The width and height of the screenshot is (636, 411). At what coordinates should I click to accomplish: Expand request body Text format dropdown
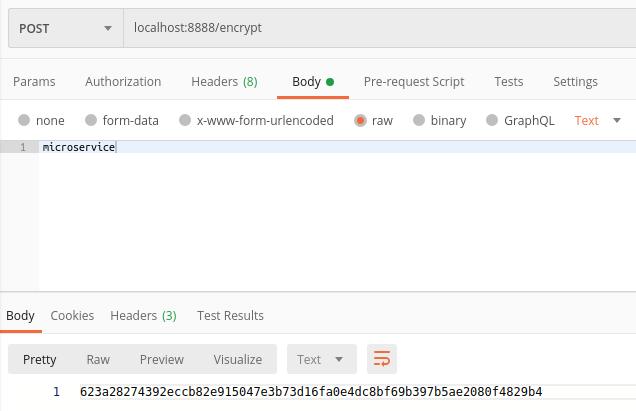point(598,120)
